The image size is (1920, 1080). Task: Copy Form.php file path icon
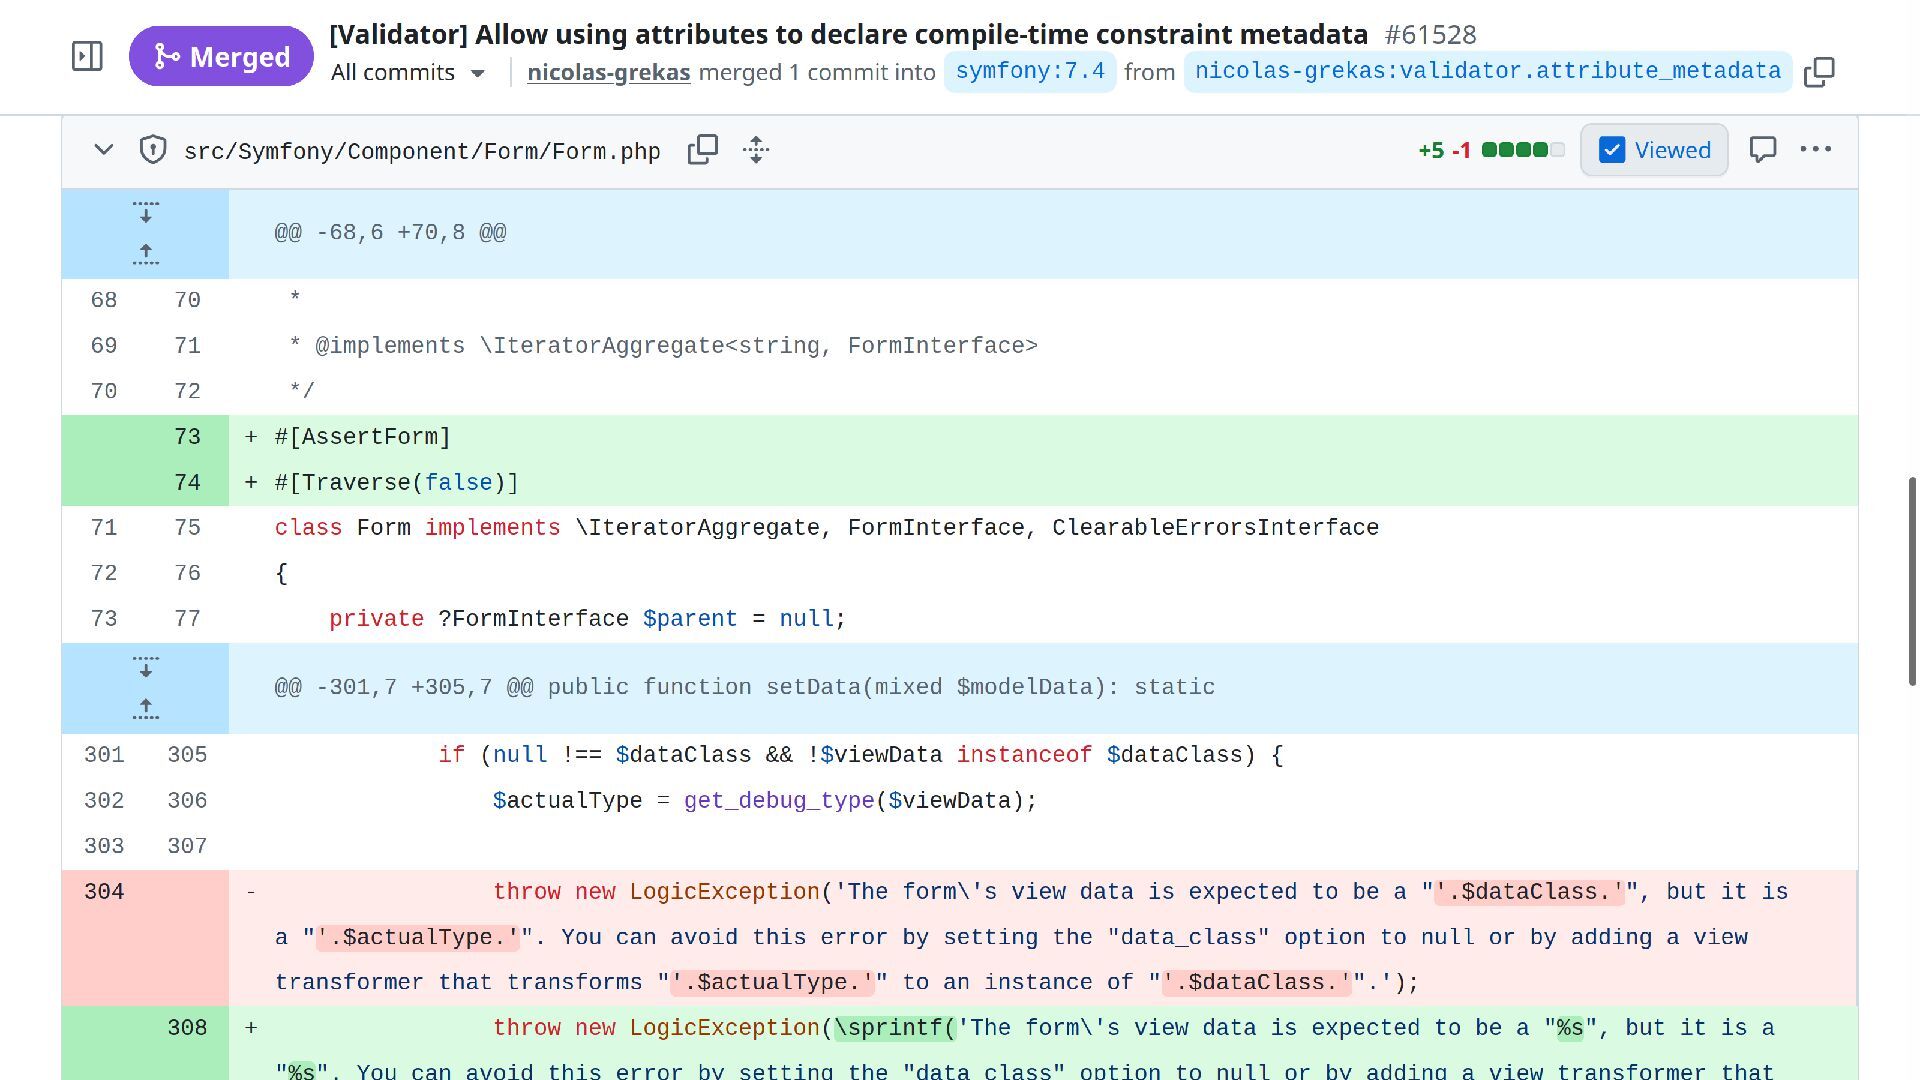703,150
